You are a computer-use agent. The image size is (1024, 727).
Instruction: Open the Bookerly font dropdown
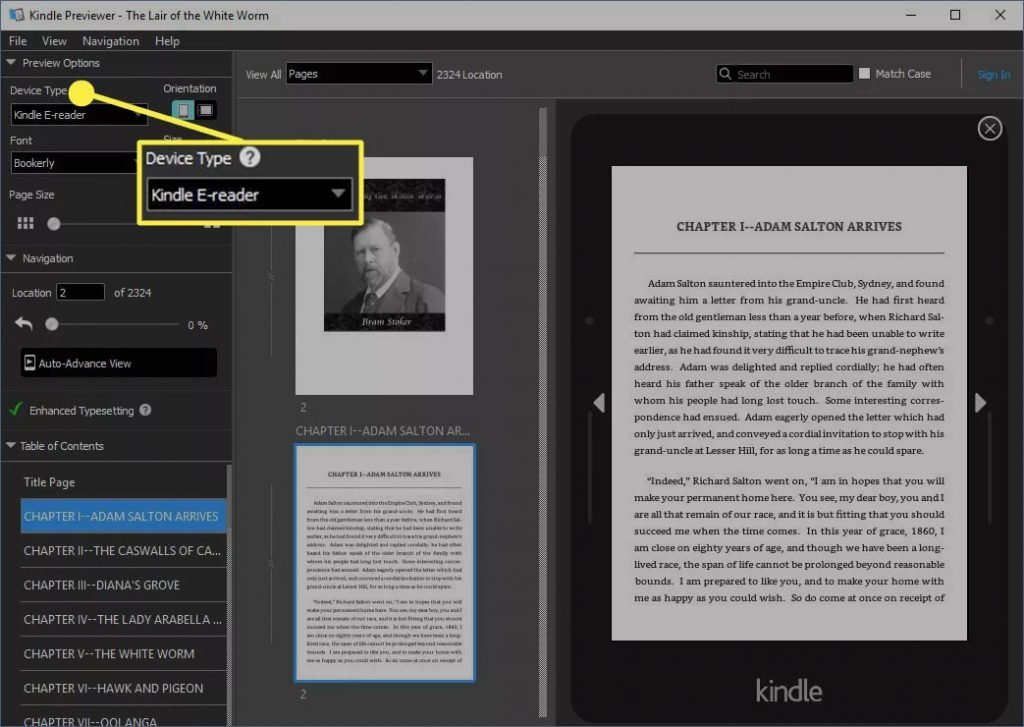[x=75, y=163]
